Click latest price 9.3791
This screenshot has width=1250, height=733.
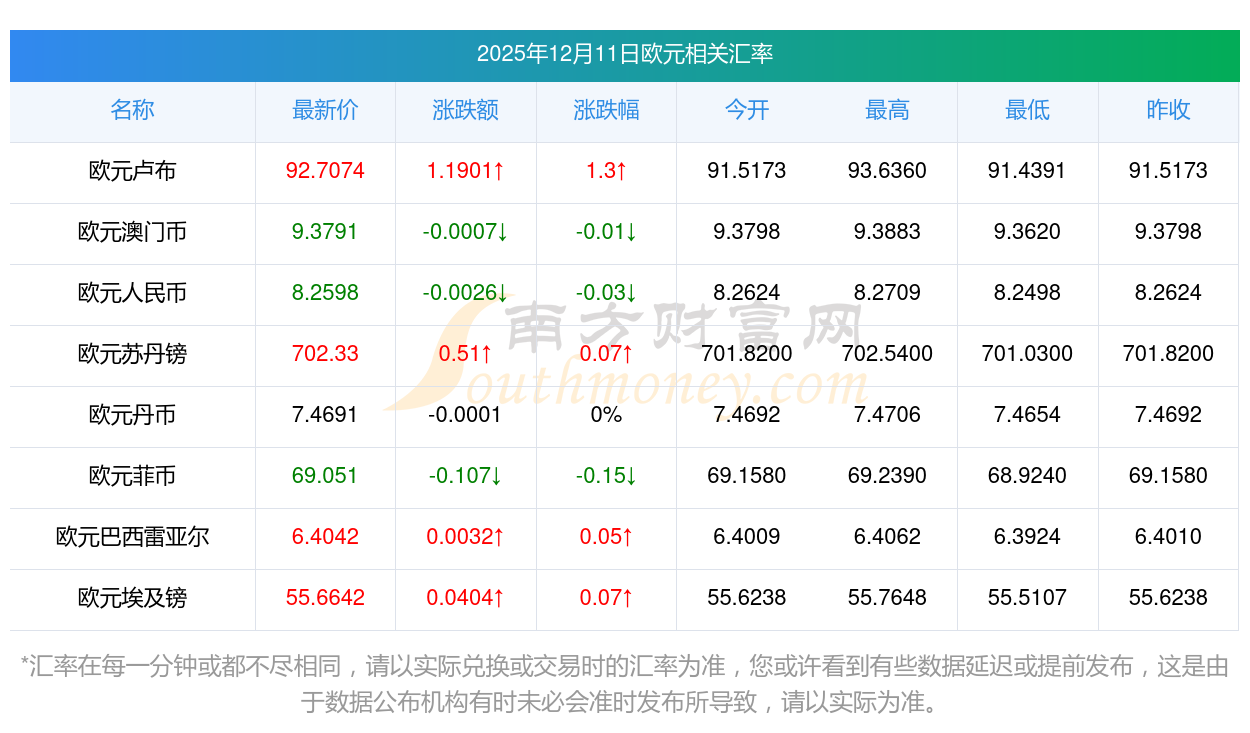pos(325,232)
